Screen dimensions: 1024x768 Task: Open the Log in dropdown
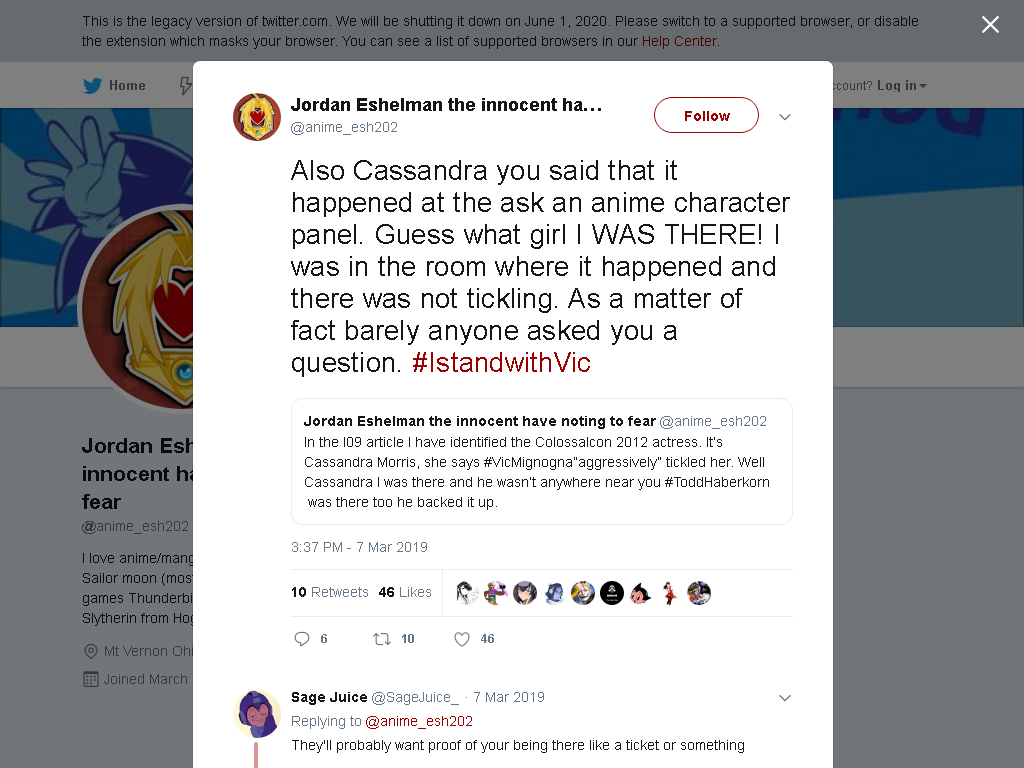(x=901, y=86)
